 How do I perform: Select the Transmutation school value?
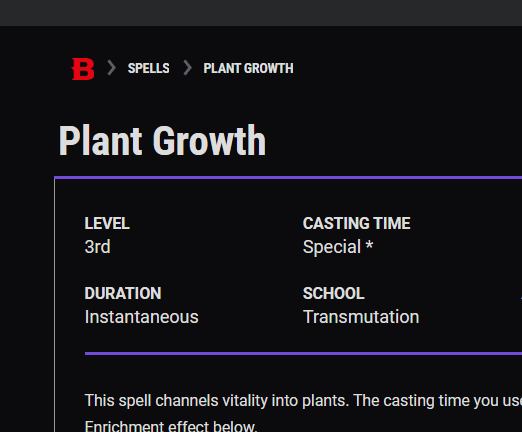tap(361, 317)
